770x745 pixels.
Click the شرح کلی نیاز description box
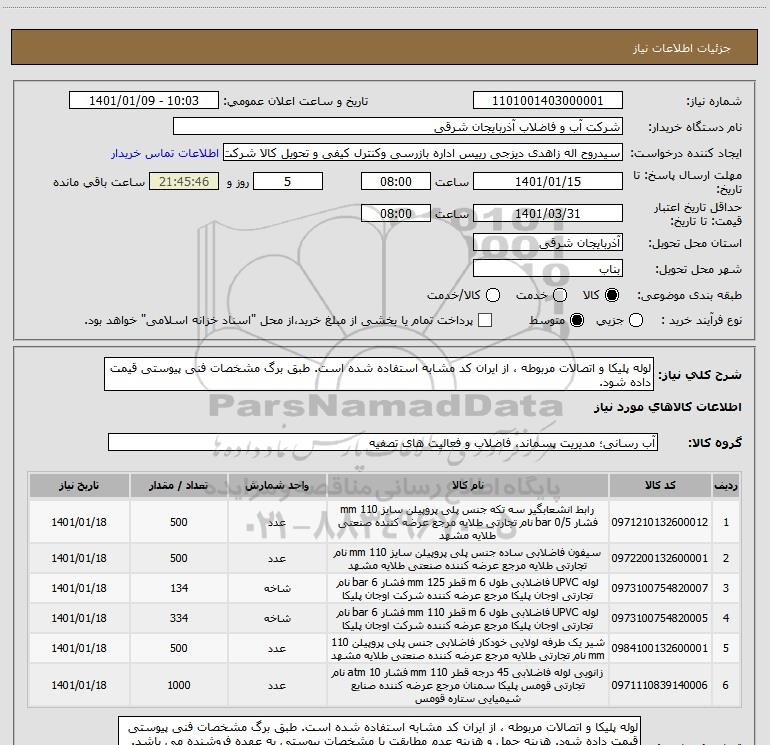coord(379,374)
